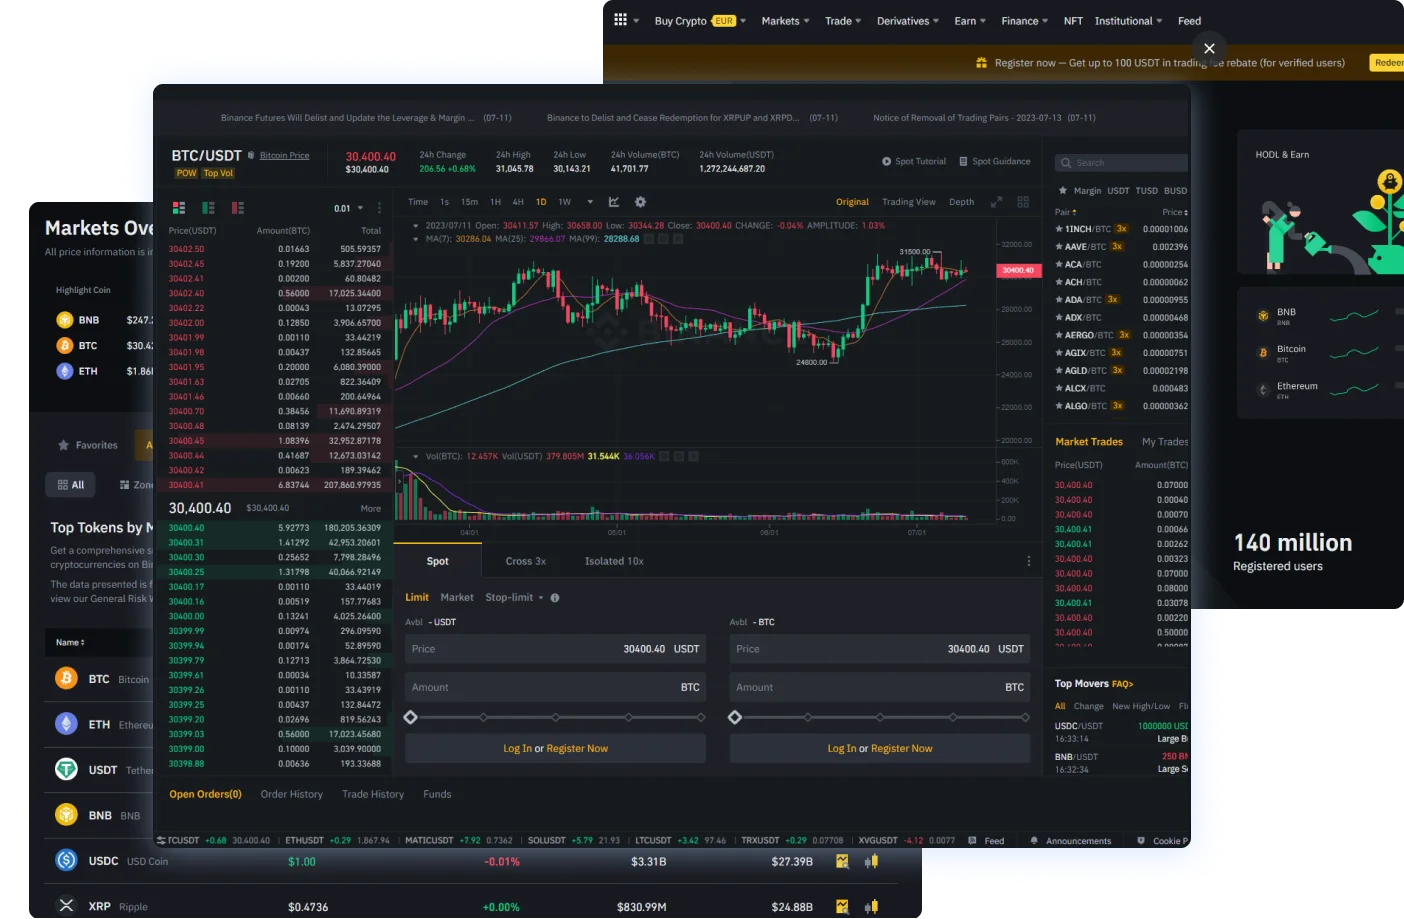
Task: Open USDC row trade candlestick icon
Action: point(871,861)
